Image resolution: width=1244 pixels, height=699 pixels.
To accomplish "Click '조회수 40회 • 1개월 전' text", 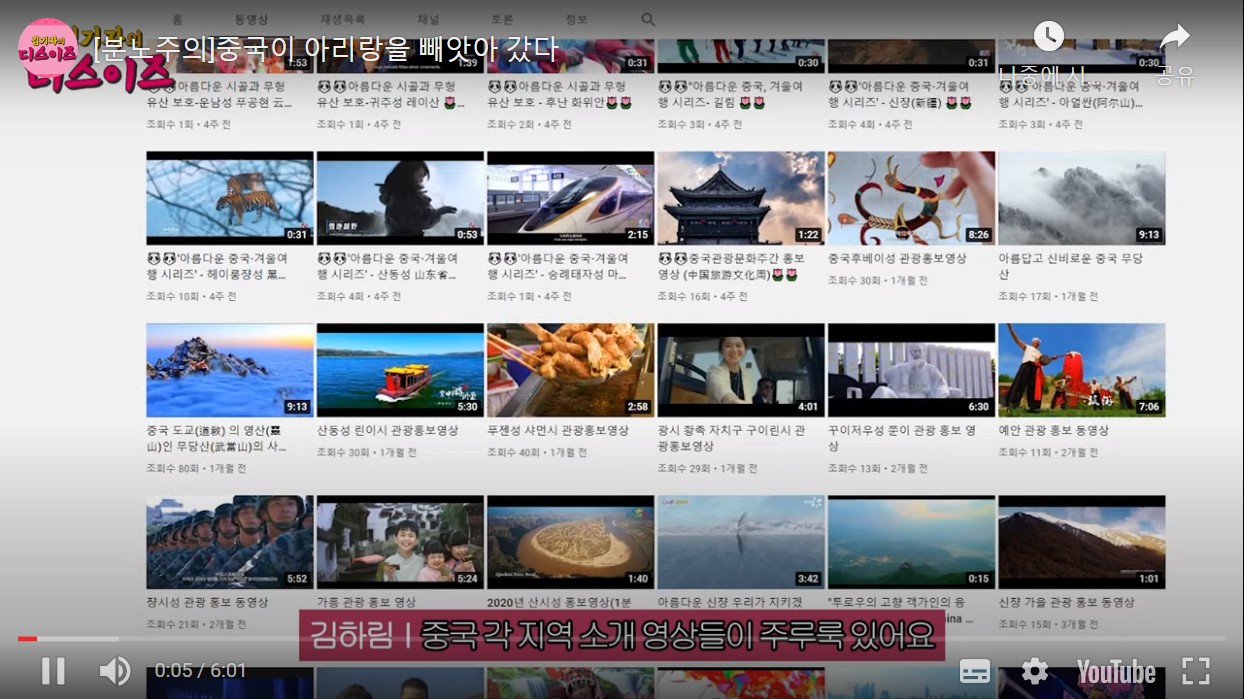I will pyautogui.click(x=537, y=452).
